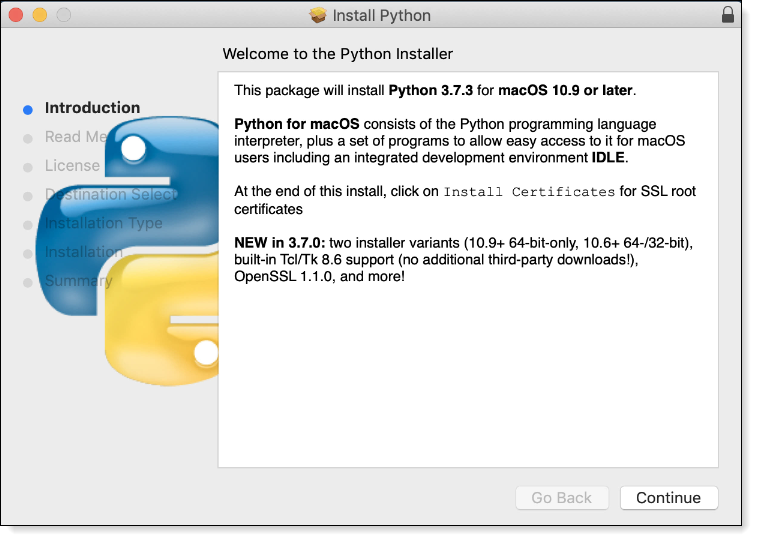
Task: Click the bold 'NEW in 3.7.0:' text
Action: 280,243
